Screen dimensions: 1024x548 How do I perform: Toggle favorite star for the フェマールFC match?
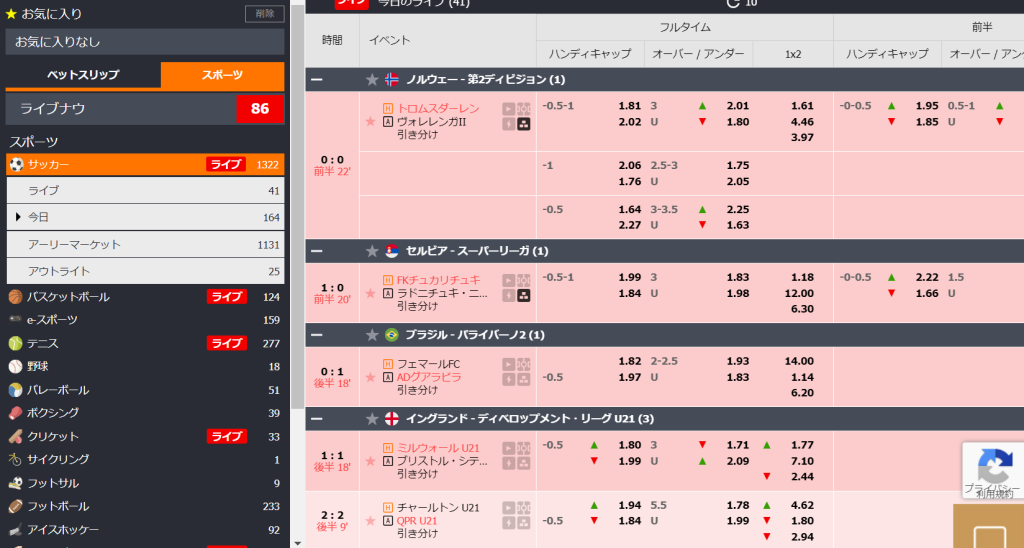(370, 377)
